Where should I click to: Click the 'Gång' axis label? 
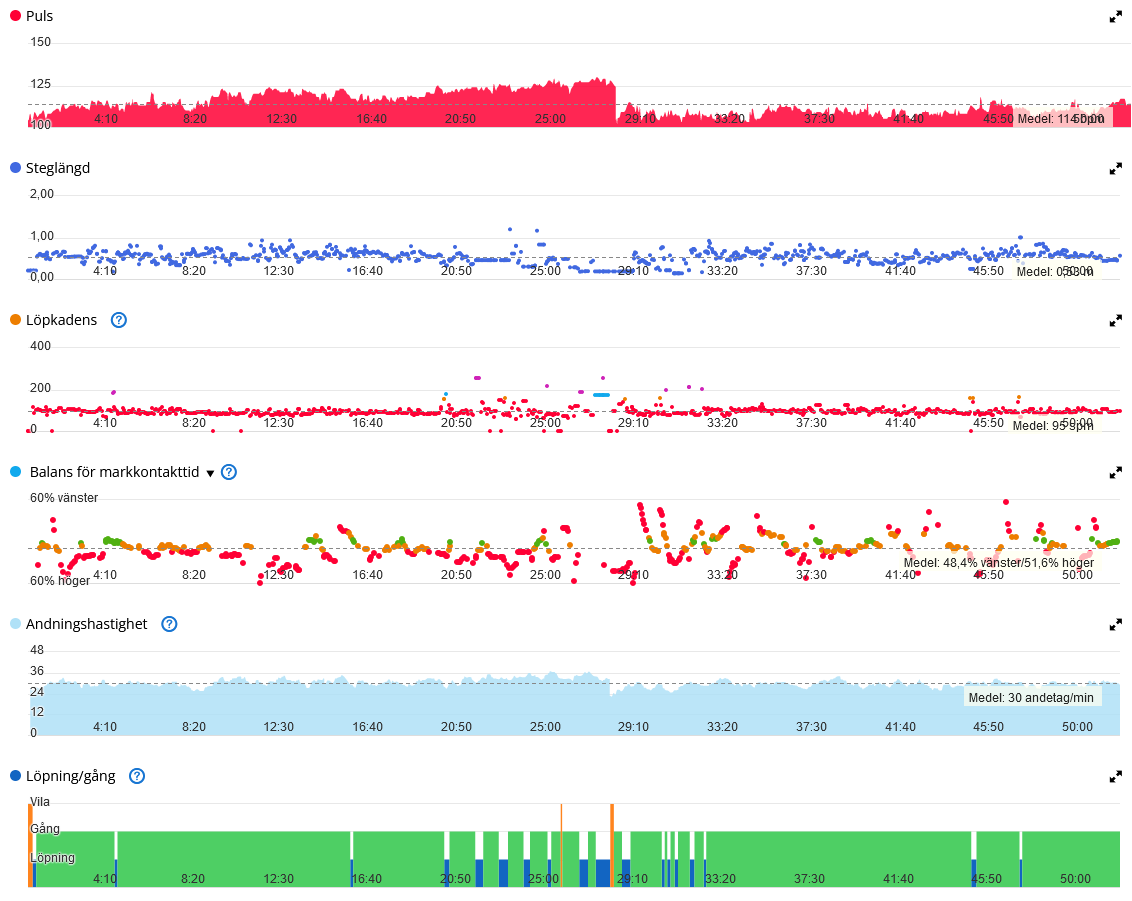tap(45, 829)
